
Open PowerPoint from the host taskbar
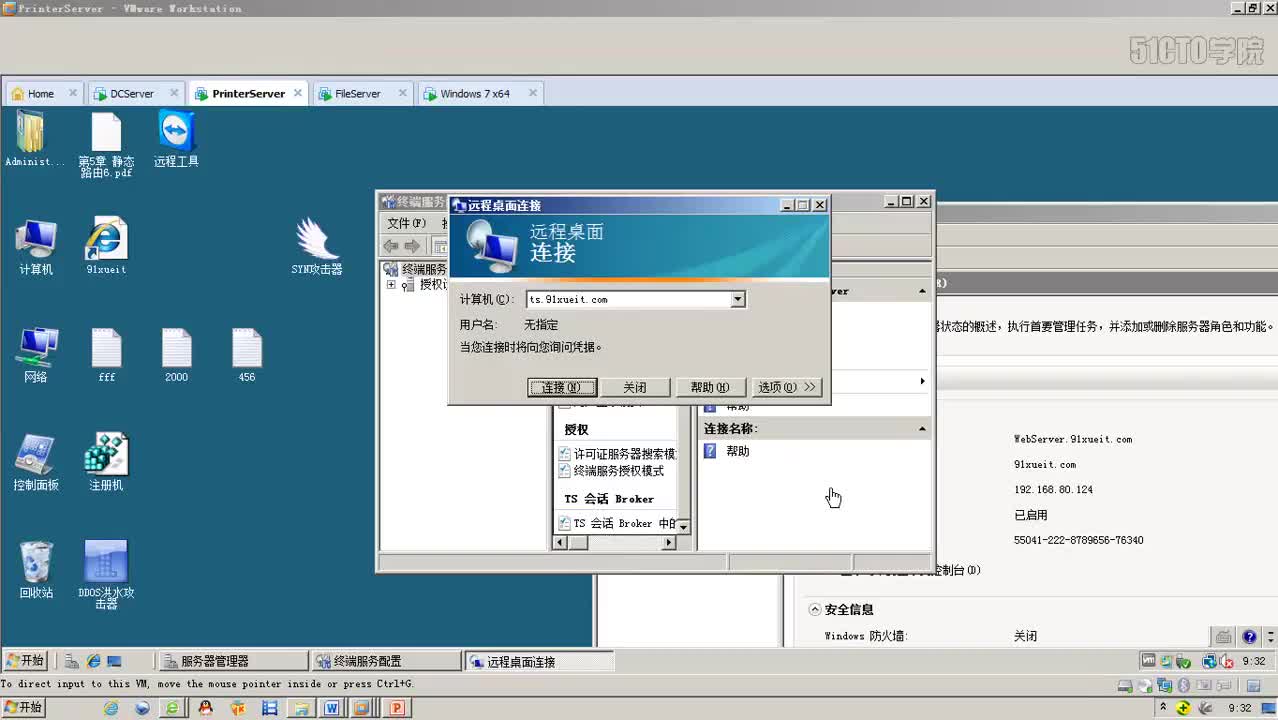point(396,708)
